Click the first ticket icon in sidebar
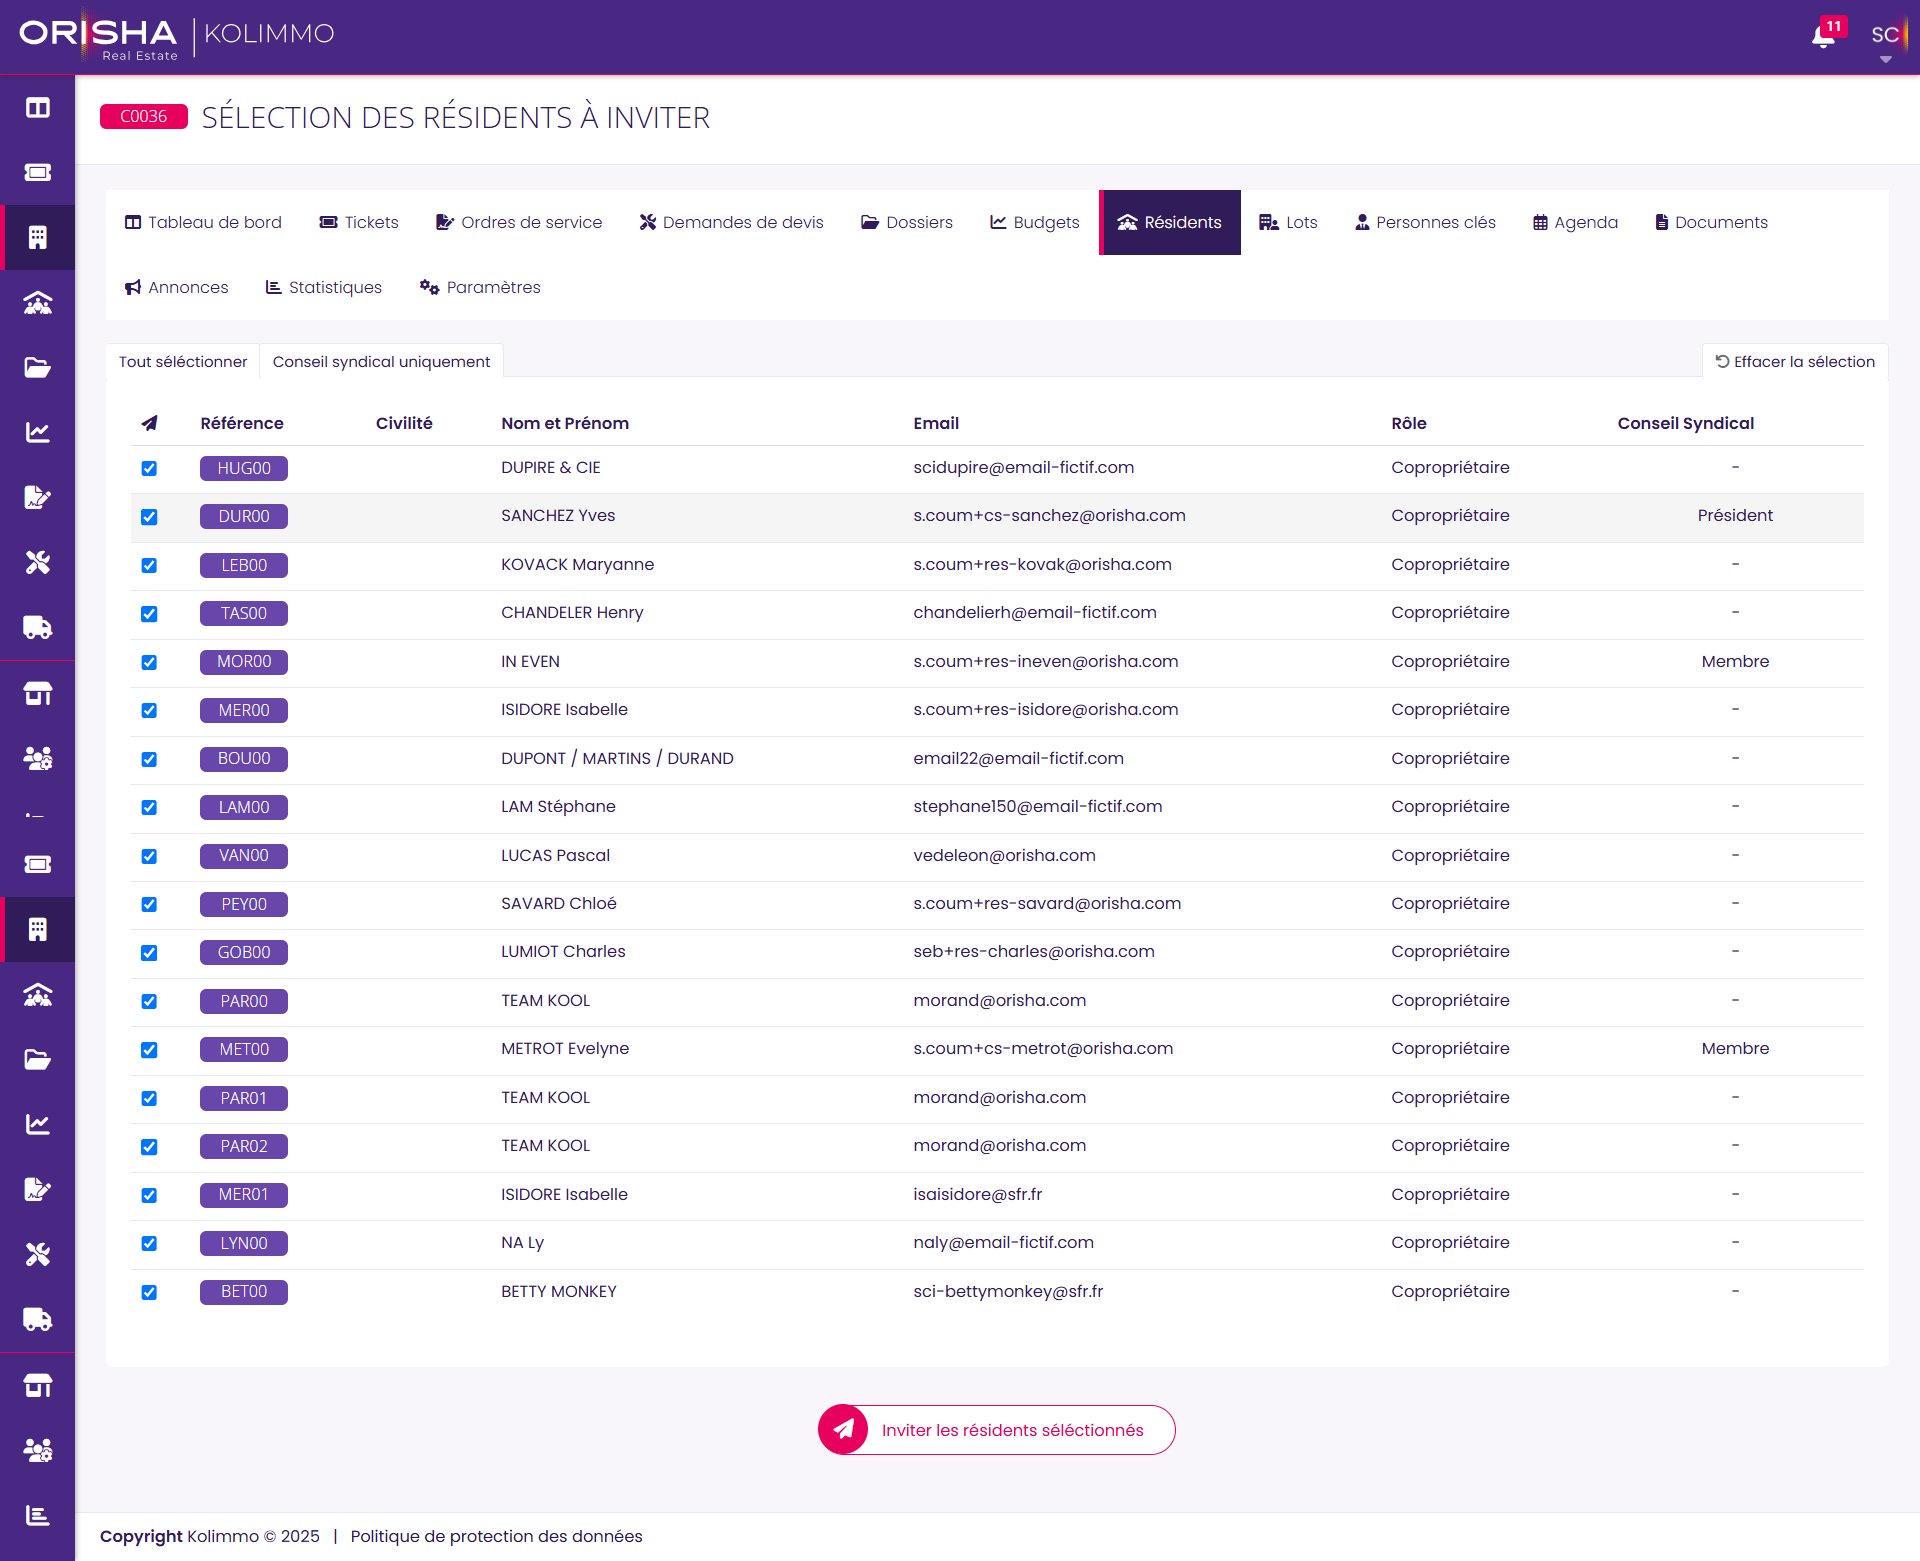Screen dimensions: 1920x1561 37,173
